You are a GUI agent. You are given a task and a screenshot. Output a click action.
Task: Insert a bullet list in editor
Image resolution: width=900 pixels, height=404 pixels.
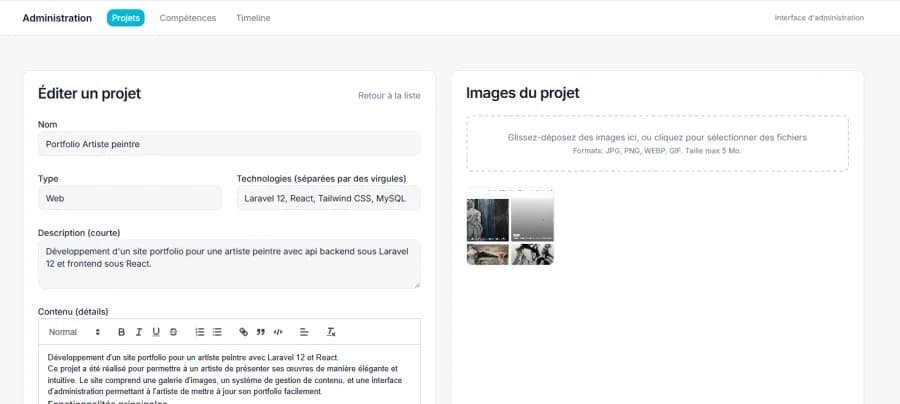pyautogui.click(x=217, y=331)
